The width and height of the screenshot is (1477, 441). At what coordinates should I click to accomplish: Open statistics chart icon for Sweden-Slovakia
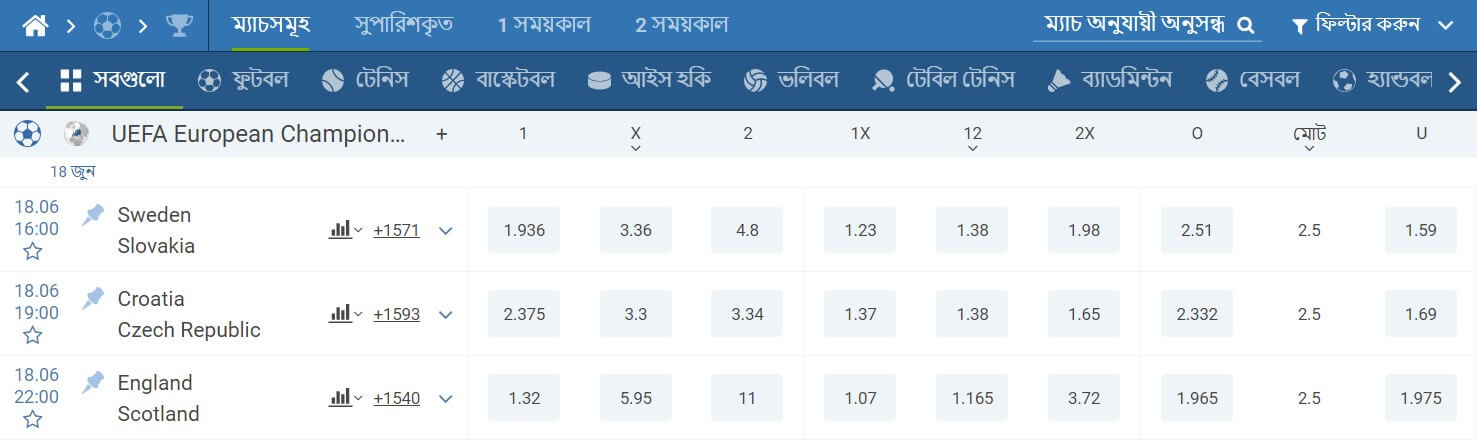[x=341, y=230]
